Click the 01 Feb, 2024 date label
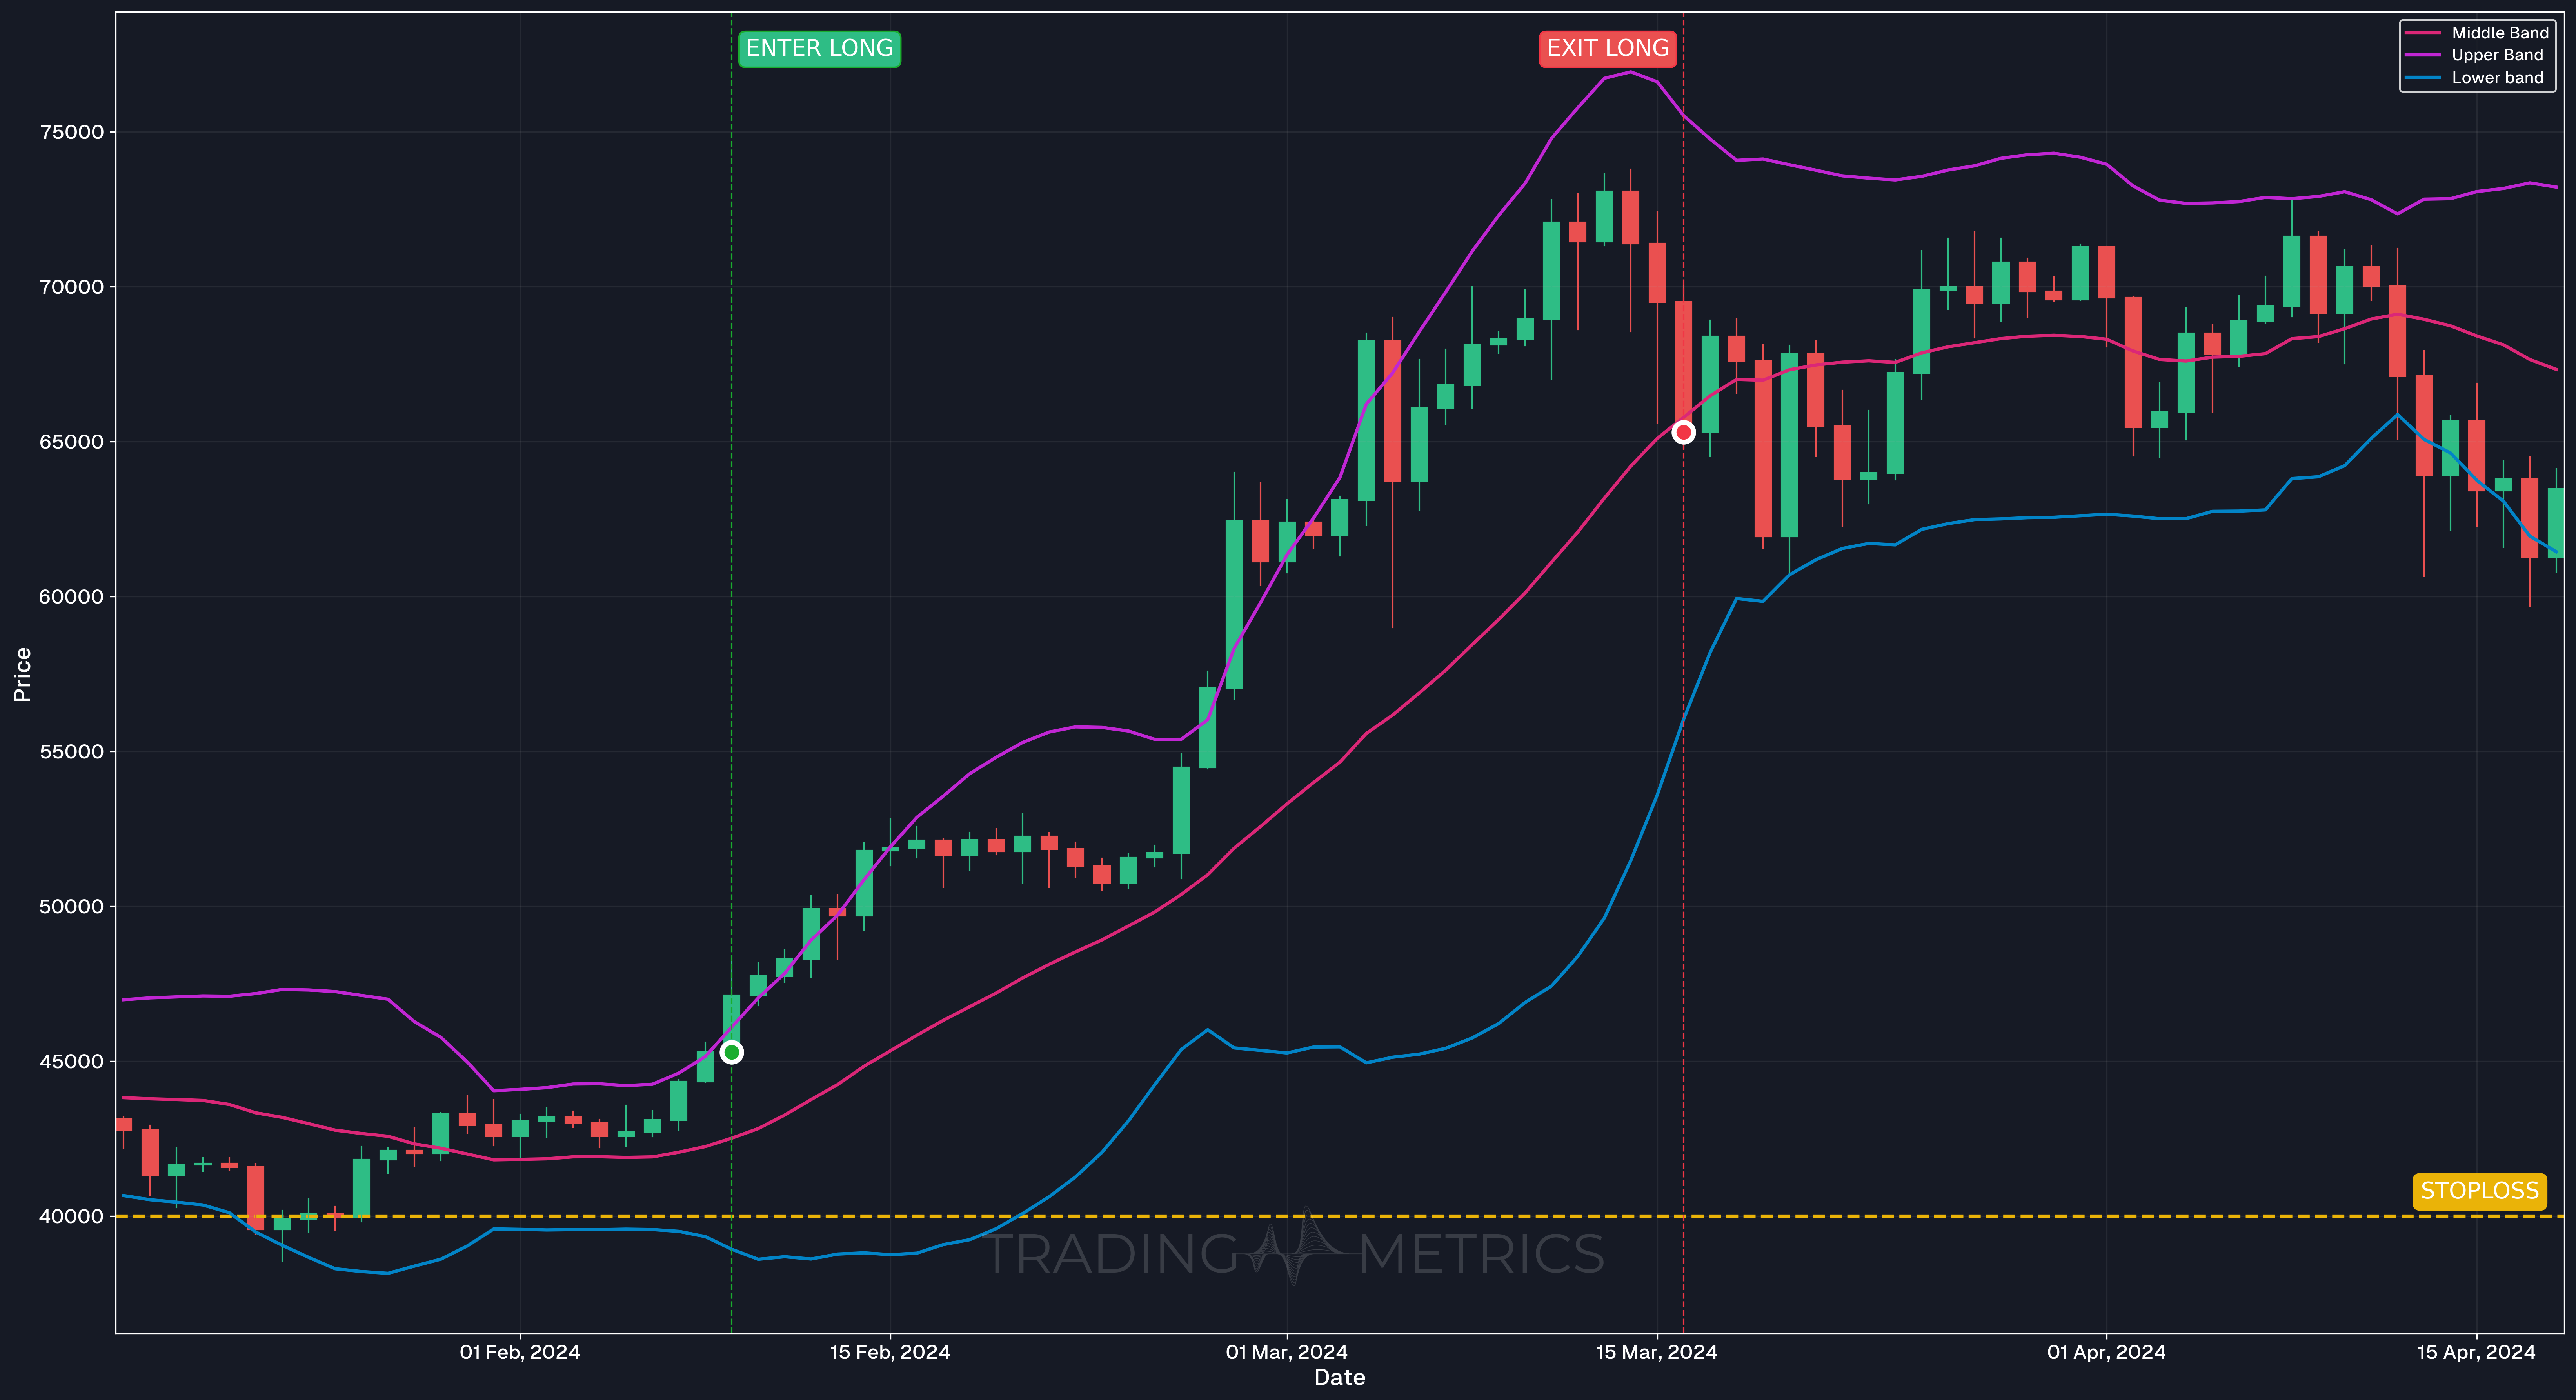 coord(520,1352)
